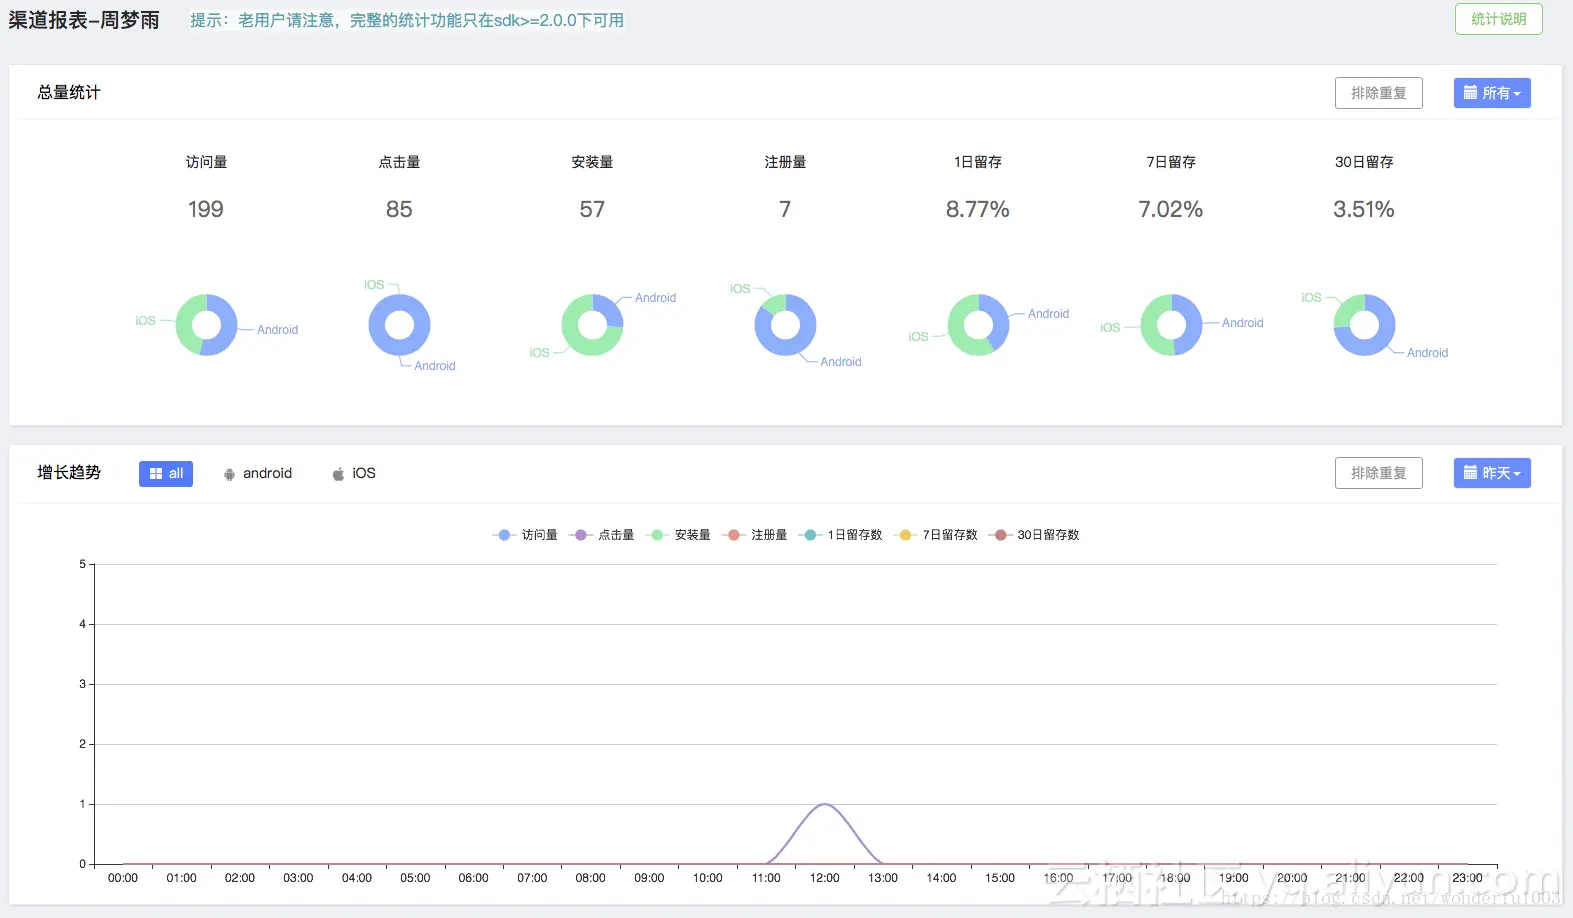
Task: Click the 增长趋势 section title
Action: point(69,472)
